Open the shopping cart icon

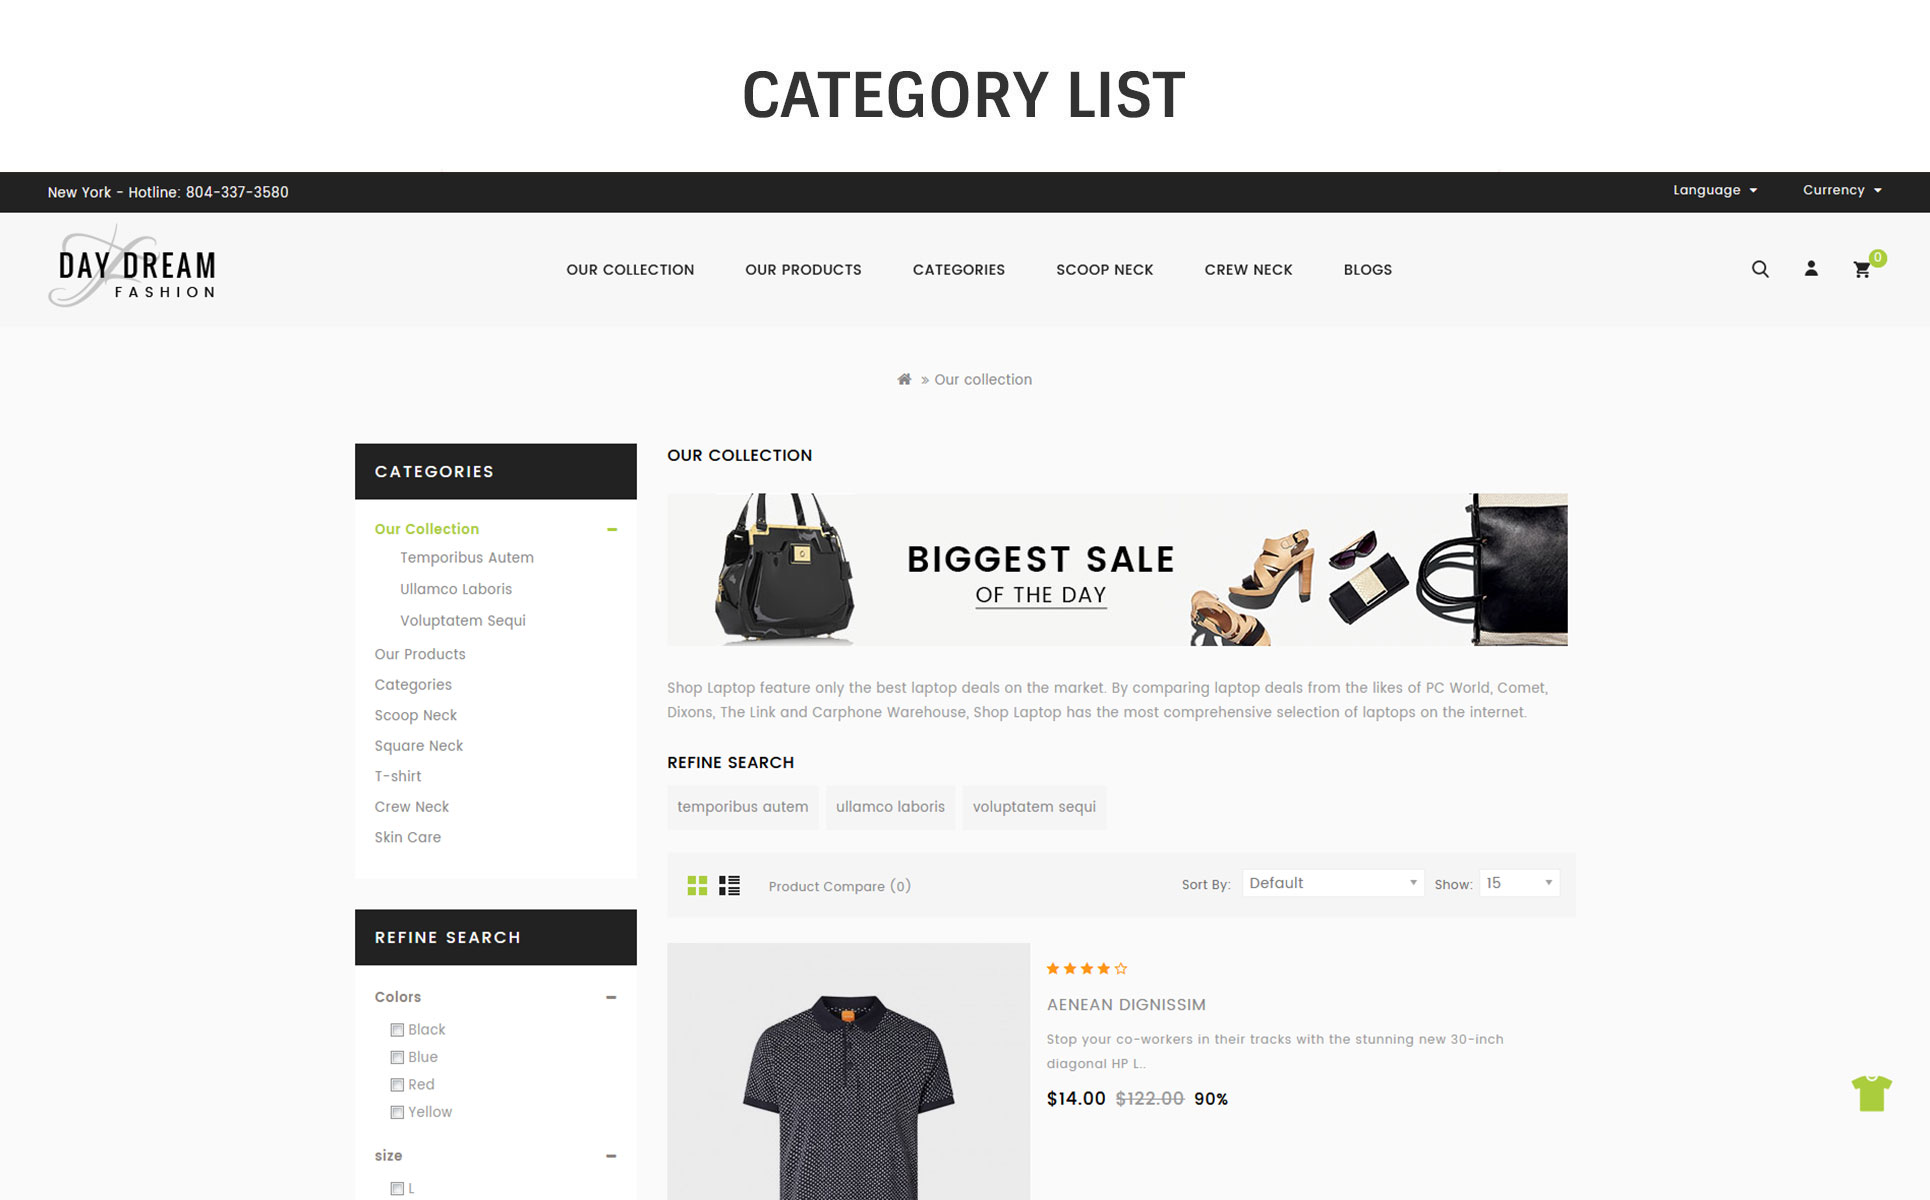coord(1862,269)
